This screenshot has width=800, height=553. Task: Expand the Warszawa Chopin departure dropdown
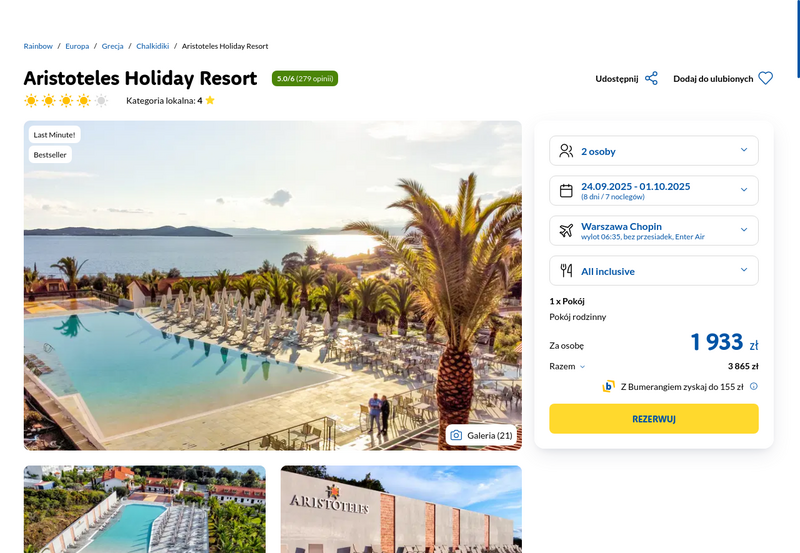pyautogui.click(x=654, y=231)
